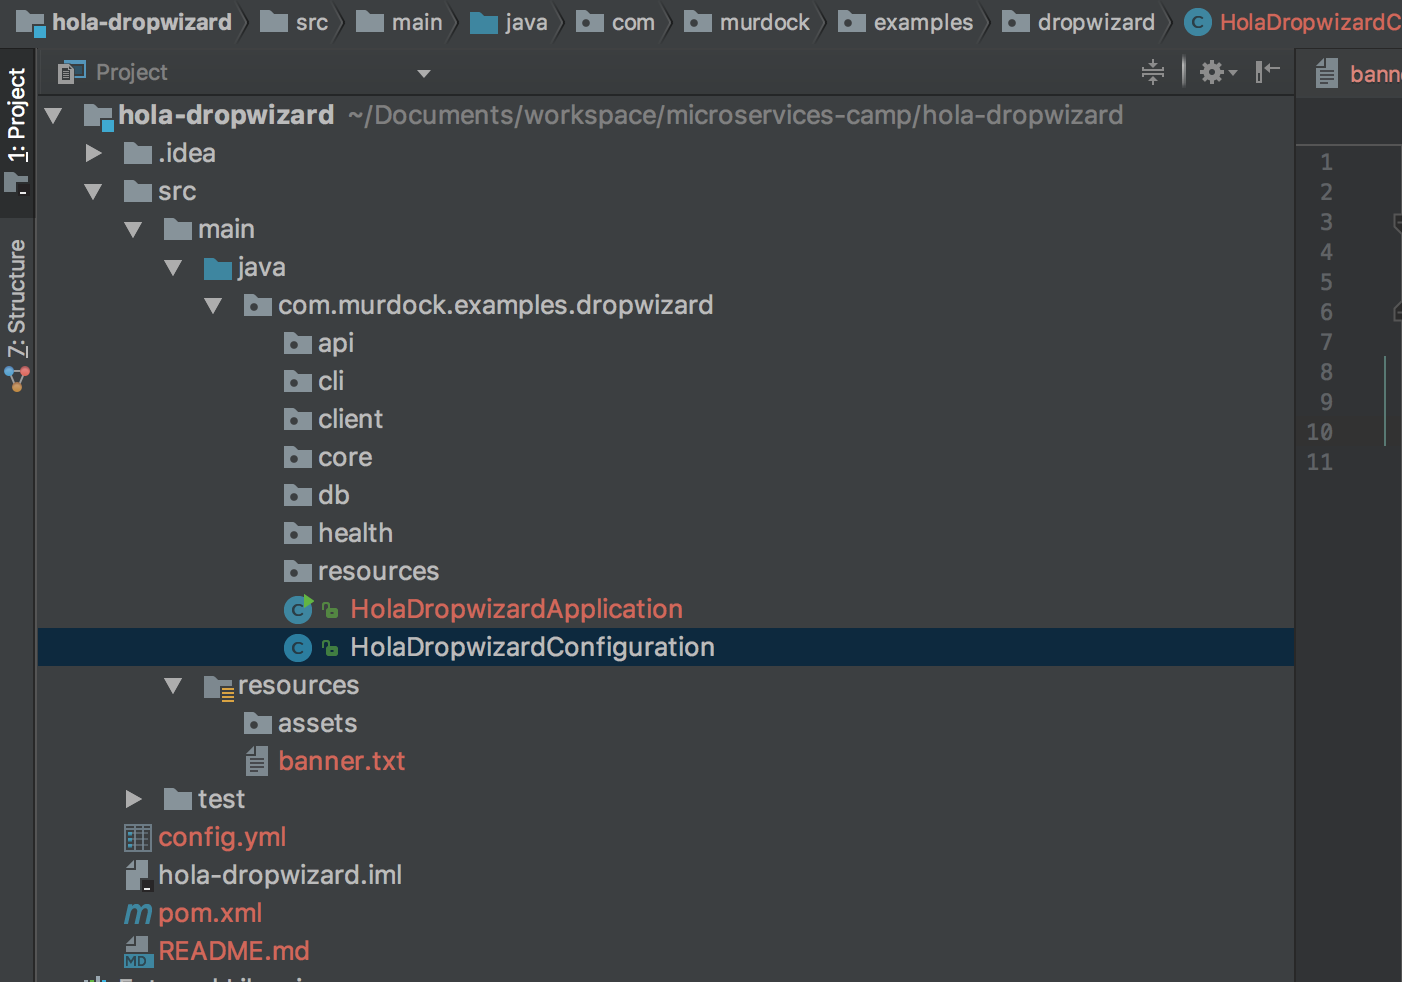Click the collapse all icon in Project toolbar
Image resolution: width=1402 pixels, height=982 pixels.
tap(1153, 72)
